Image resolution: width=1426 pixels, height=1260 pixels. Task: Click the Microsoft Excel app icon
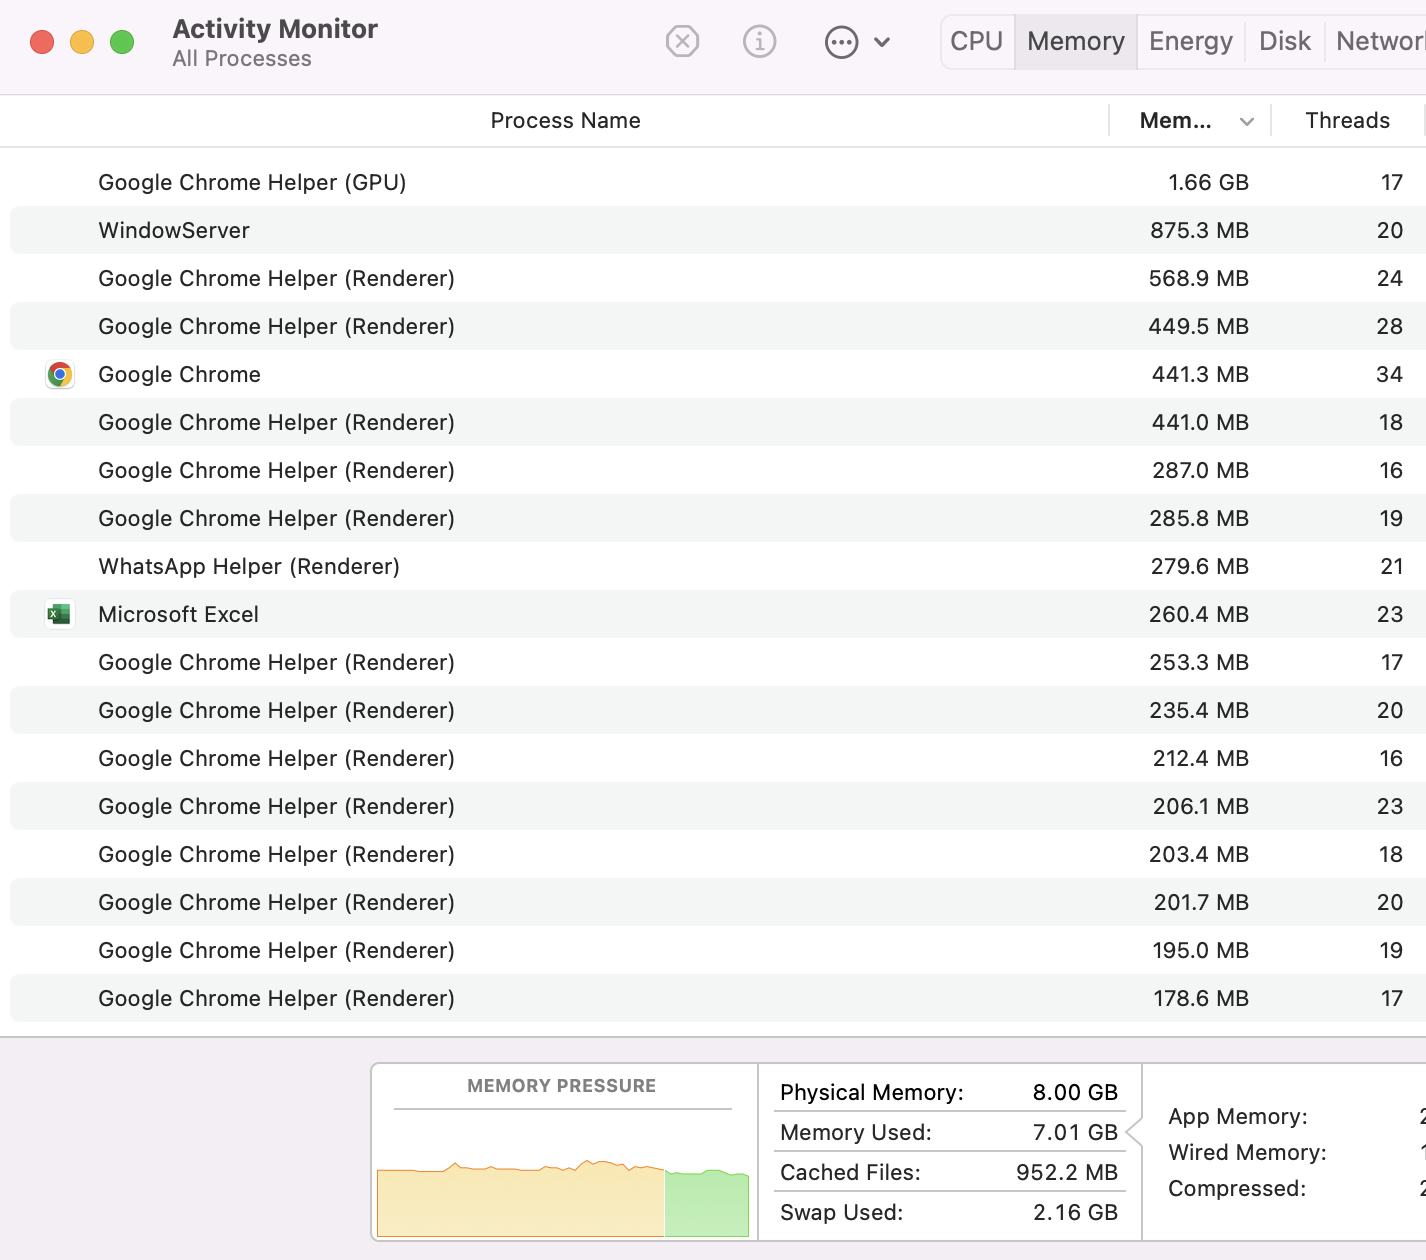[60, 614]
